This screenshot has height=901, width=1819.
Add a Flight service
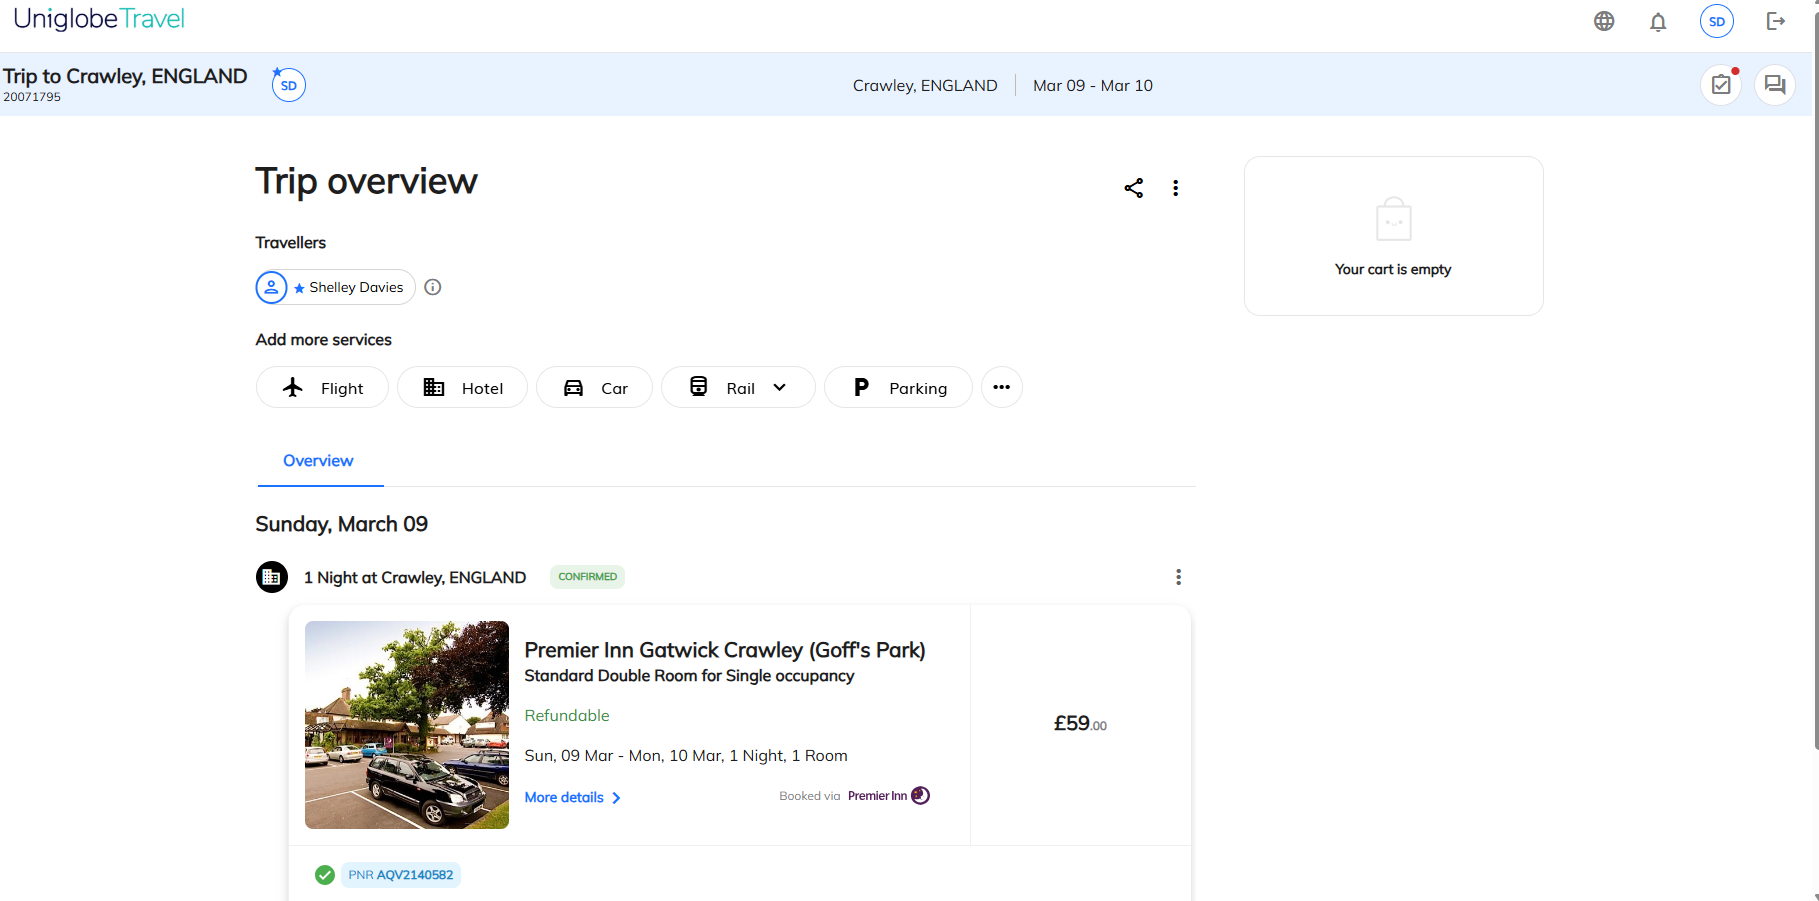click(x=322, y=388)
